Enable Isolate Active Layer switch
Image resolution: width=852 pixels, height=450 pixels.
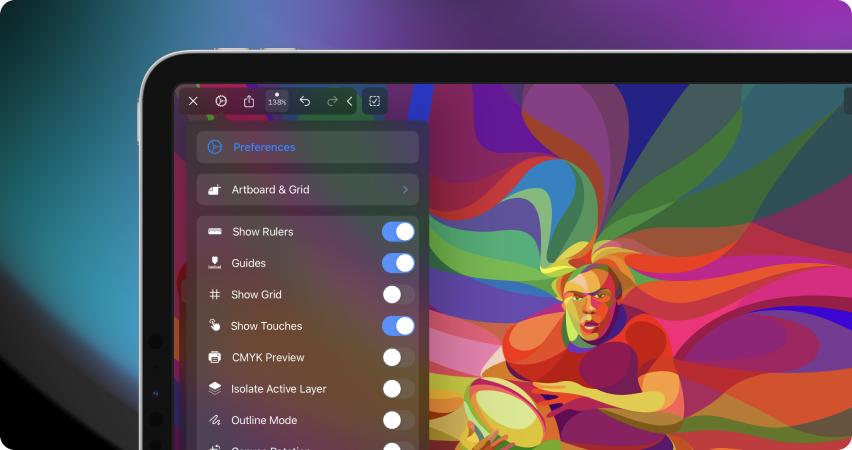(x=398, y=389)
